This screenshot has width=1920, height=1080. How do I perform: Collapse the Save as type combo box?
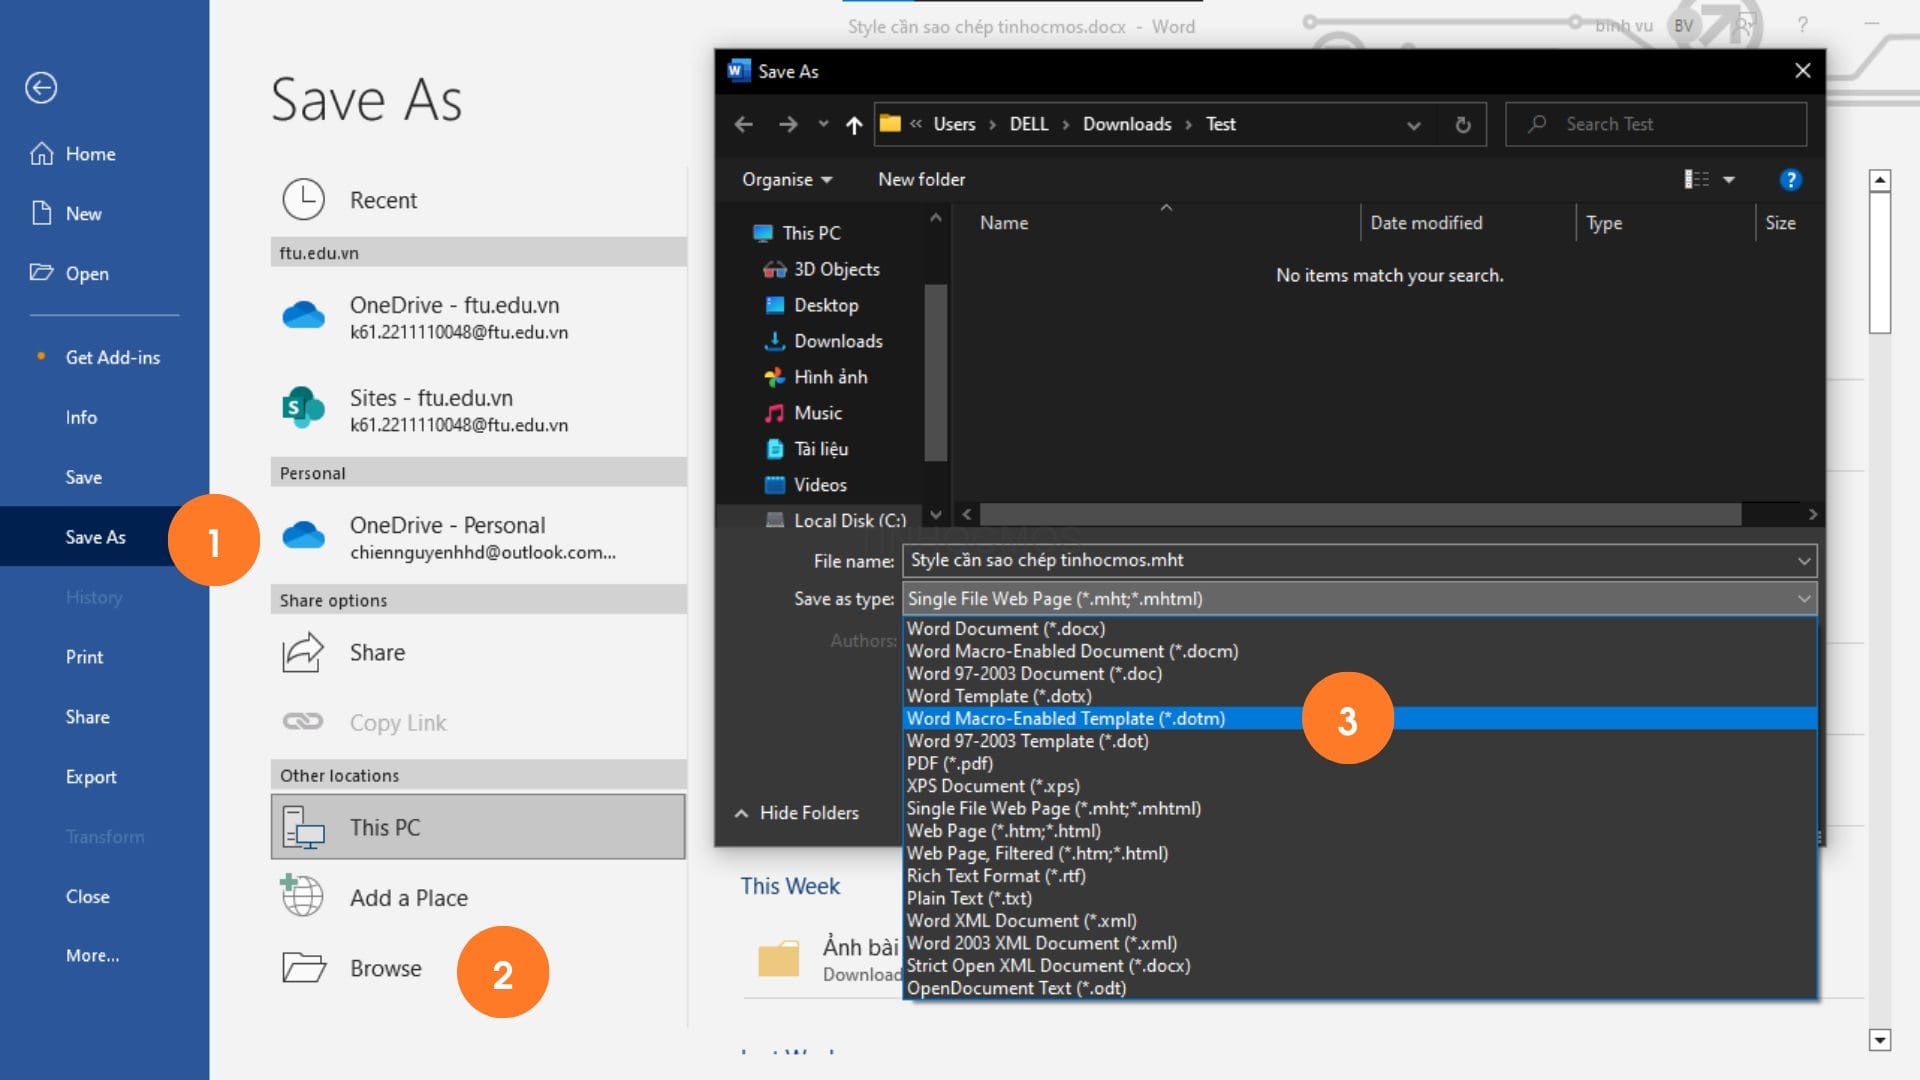1804,599
